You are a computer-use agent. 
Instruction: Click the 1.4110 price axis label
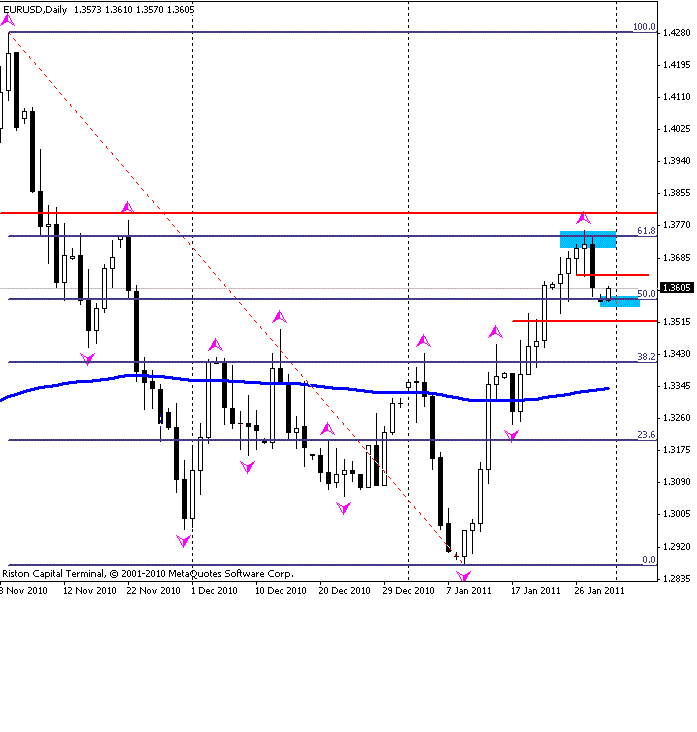coord(676,97)
